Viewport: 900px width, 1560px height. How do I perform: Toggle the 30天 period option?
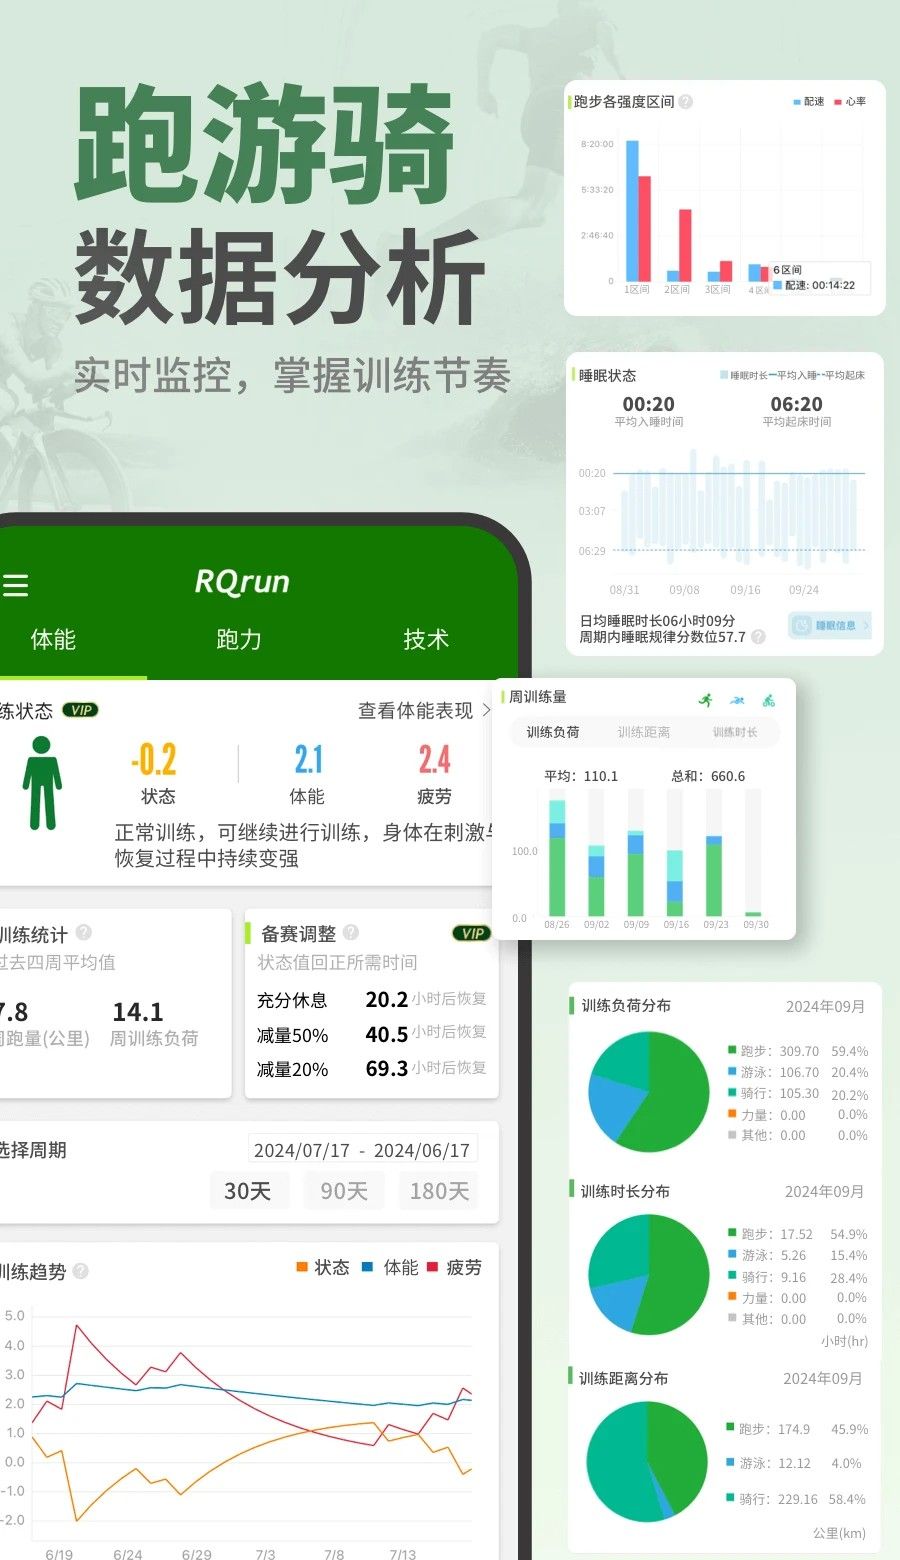point(248,1191)
